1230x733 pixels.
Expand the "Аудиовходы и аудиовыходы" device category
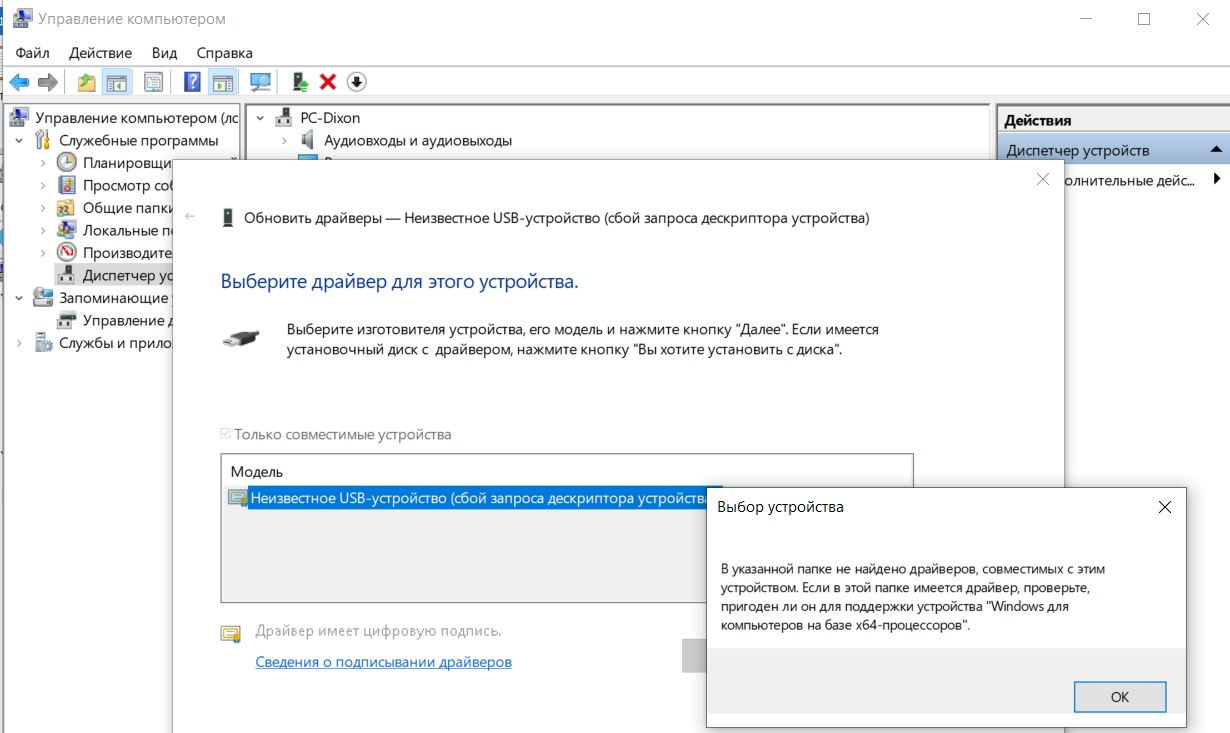click(x=284, y=141)
